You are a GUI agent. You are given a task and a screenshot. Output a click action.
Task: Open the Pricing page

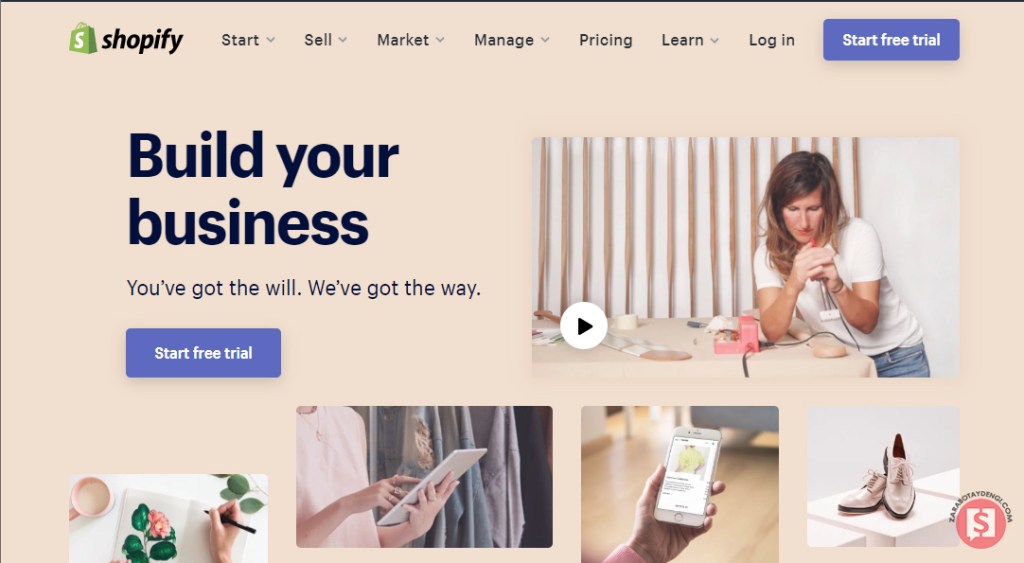click(x=605, y=40)
